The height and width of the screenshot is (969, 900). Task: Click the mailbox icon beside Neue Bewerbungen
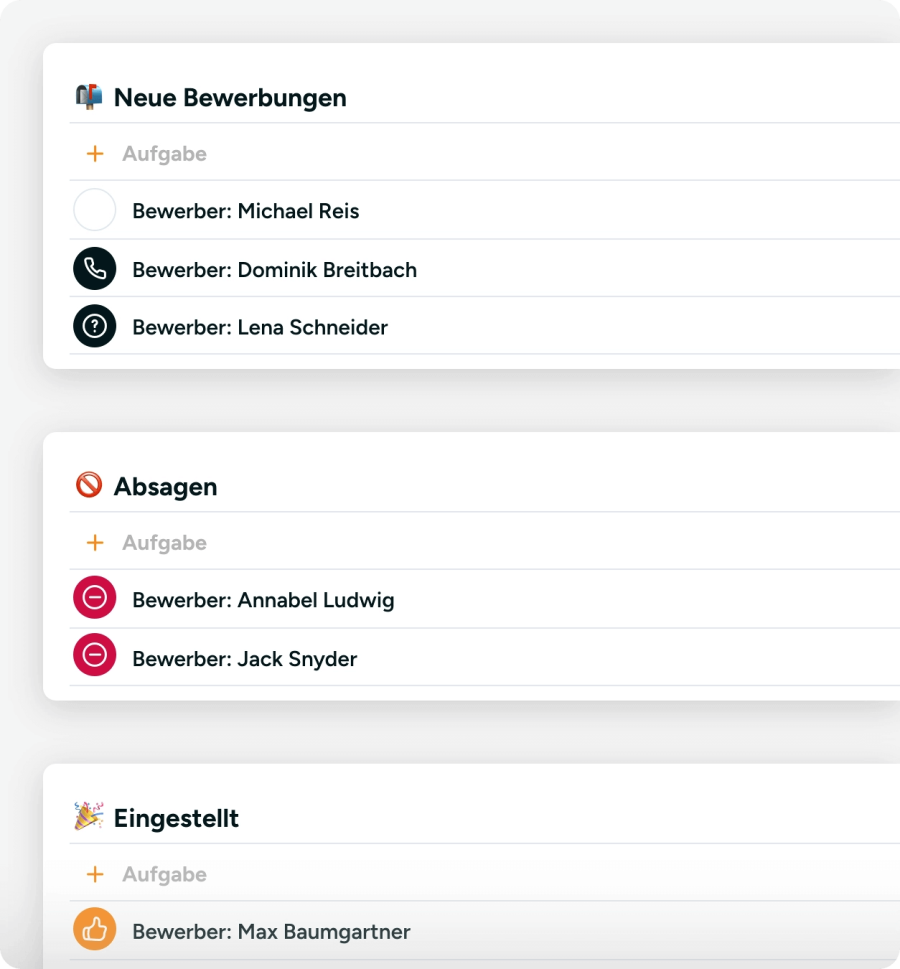(90, 96)
